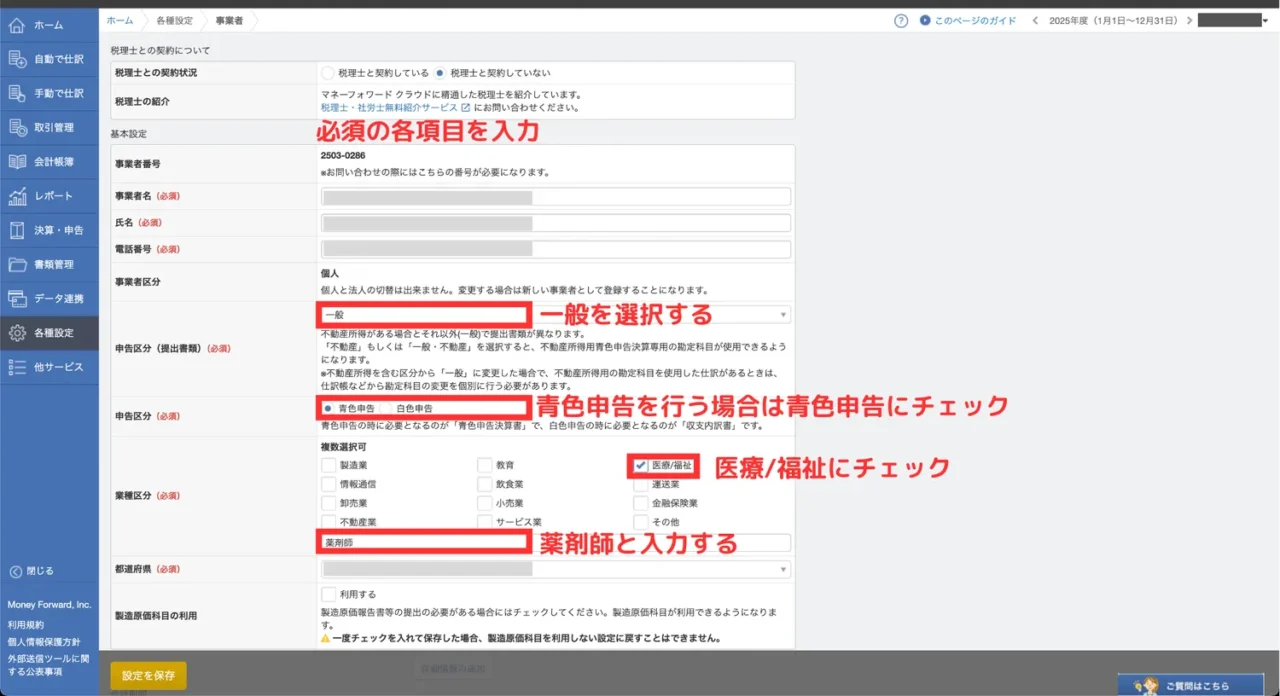Open 各種設定 gear icon
The height and width of the screenshot is (696, 1280).
pyautogui.click(x=17, y=333)
